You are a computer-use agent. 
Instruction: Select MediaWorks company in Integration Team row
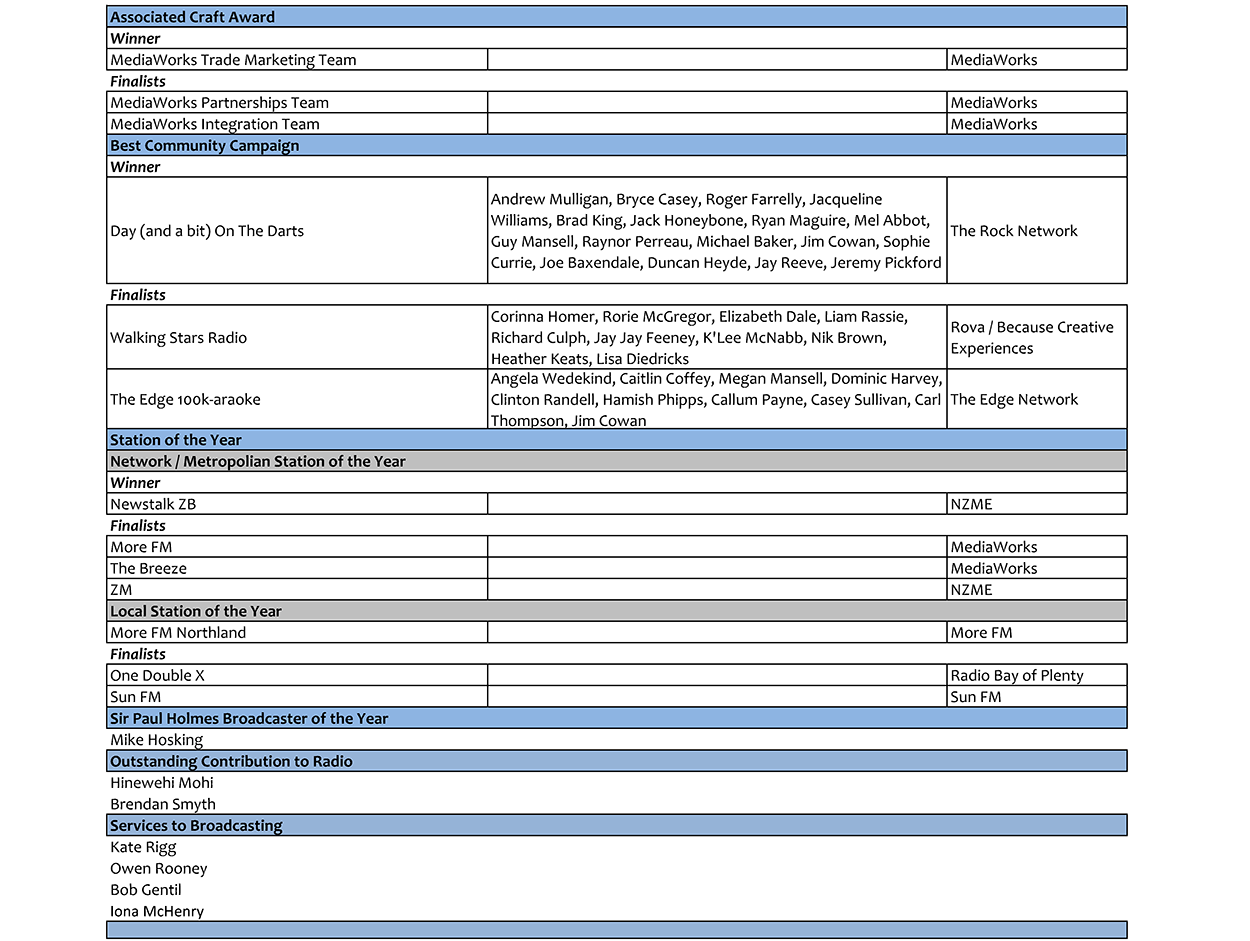click(x=1037, y=124)
